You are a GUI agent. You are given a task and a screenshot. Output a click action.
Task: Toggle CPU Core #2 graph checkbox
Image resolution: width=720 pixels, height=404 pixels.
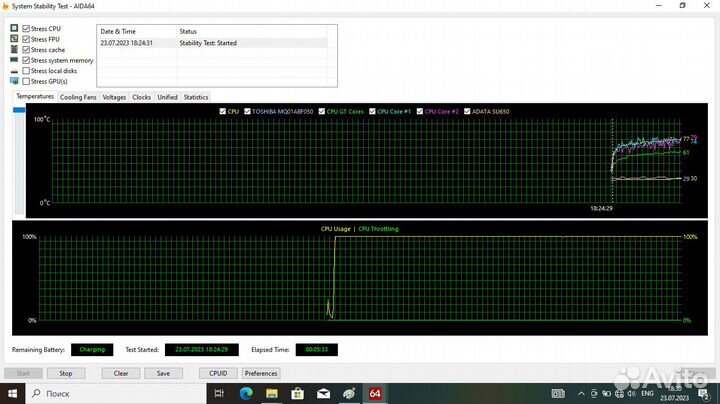pyautogui.click(x=420, y=111)
